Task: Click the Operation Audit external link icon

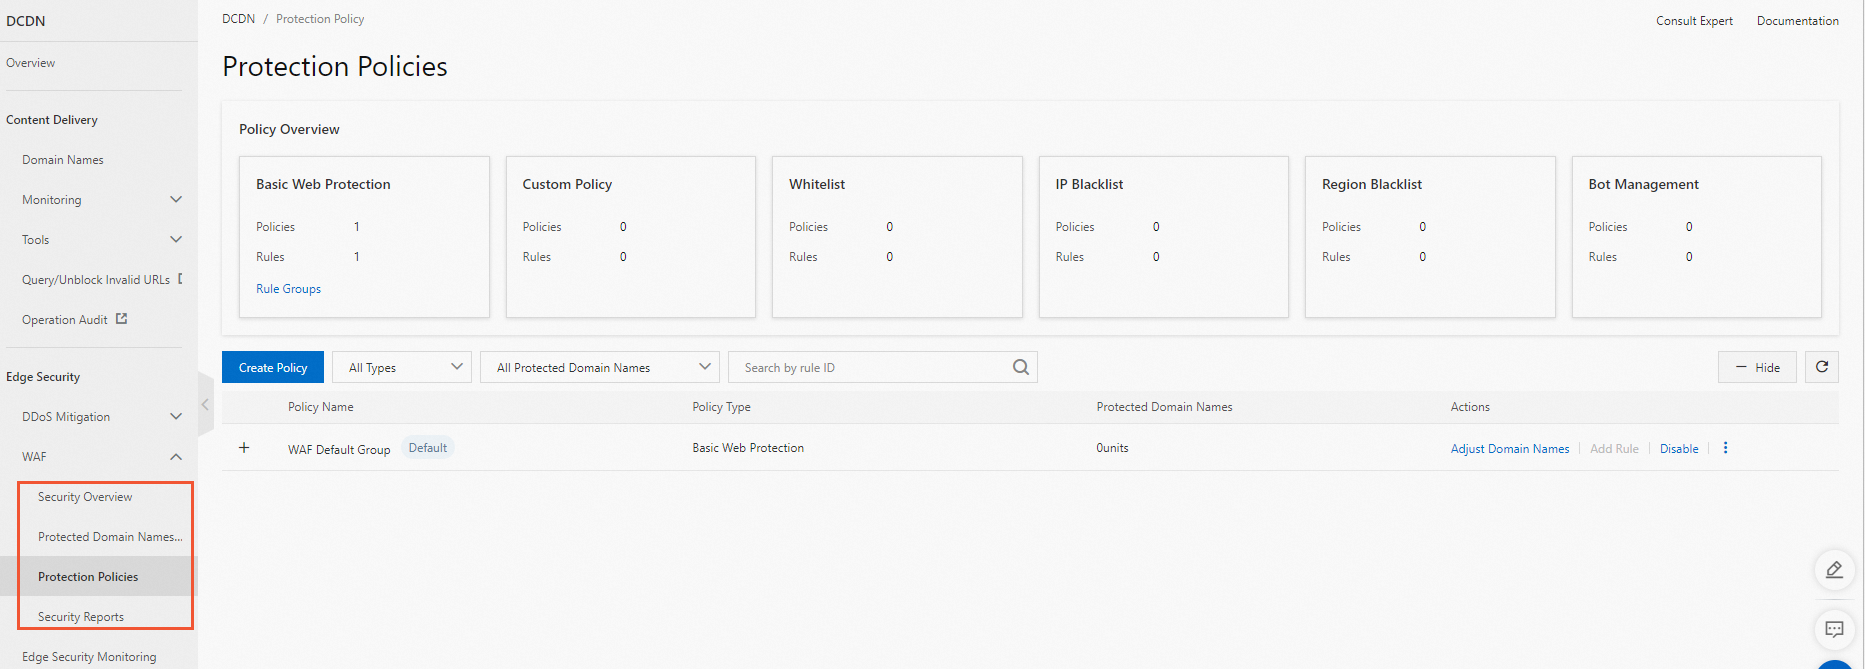Action: pos(121,319)
